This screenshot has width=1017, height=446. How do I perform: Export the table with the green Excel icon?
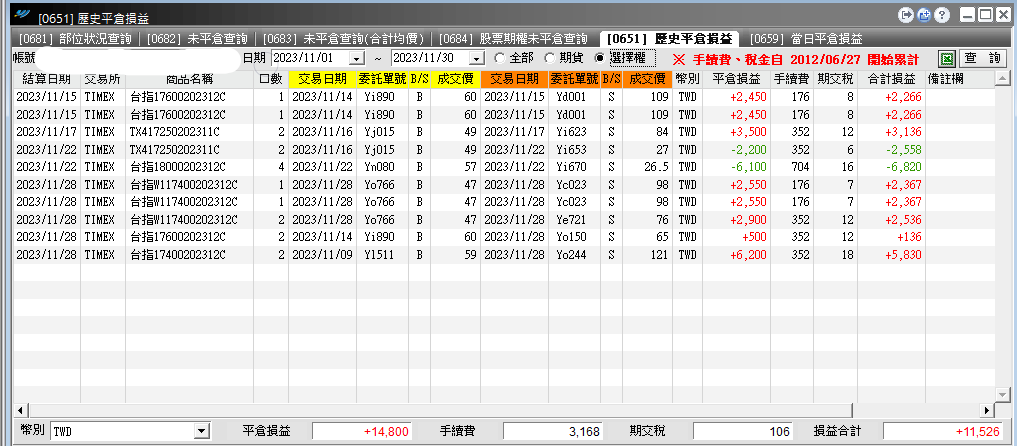pos(948,58)
